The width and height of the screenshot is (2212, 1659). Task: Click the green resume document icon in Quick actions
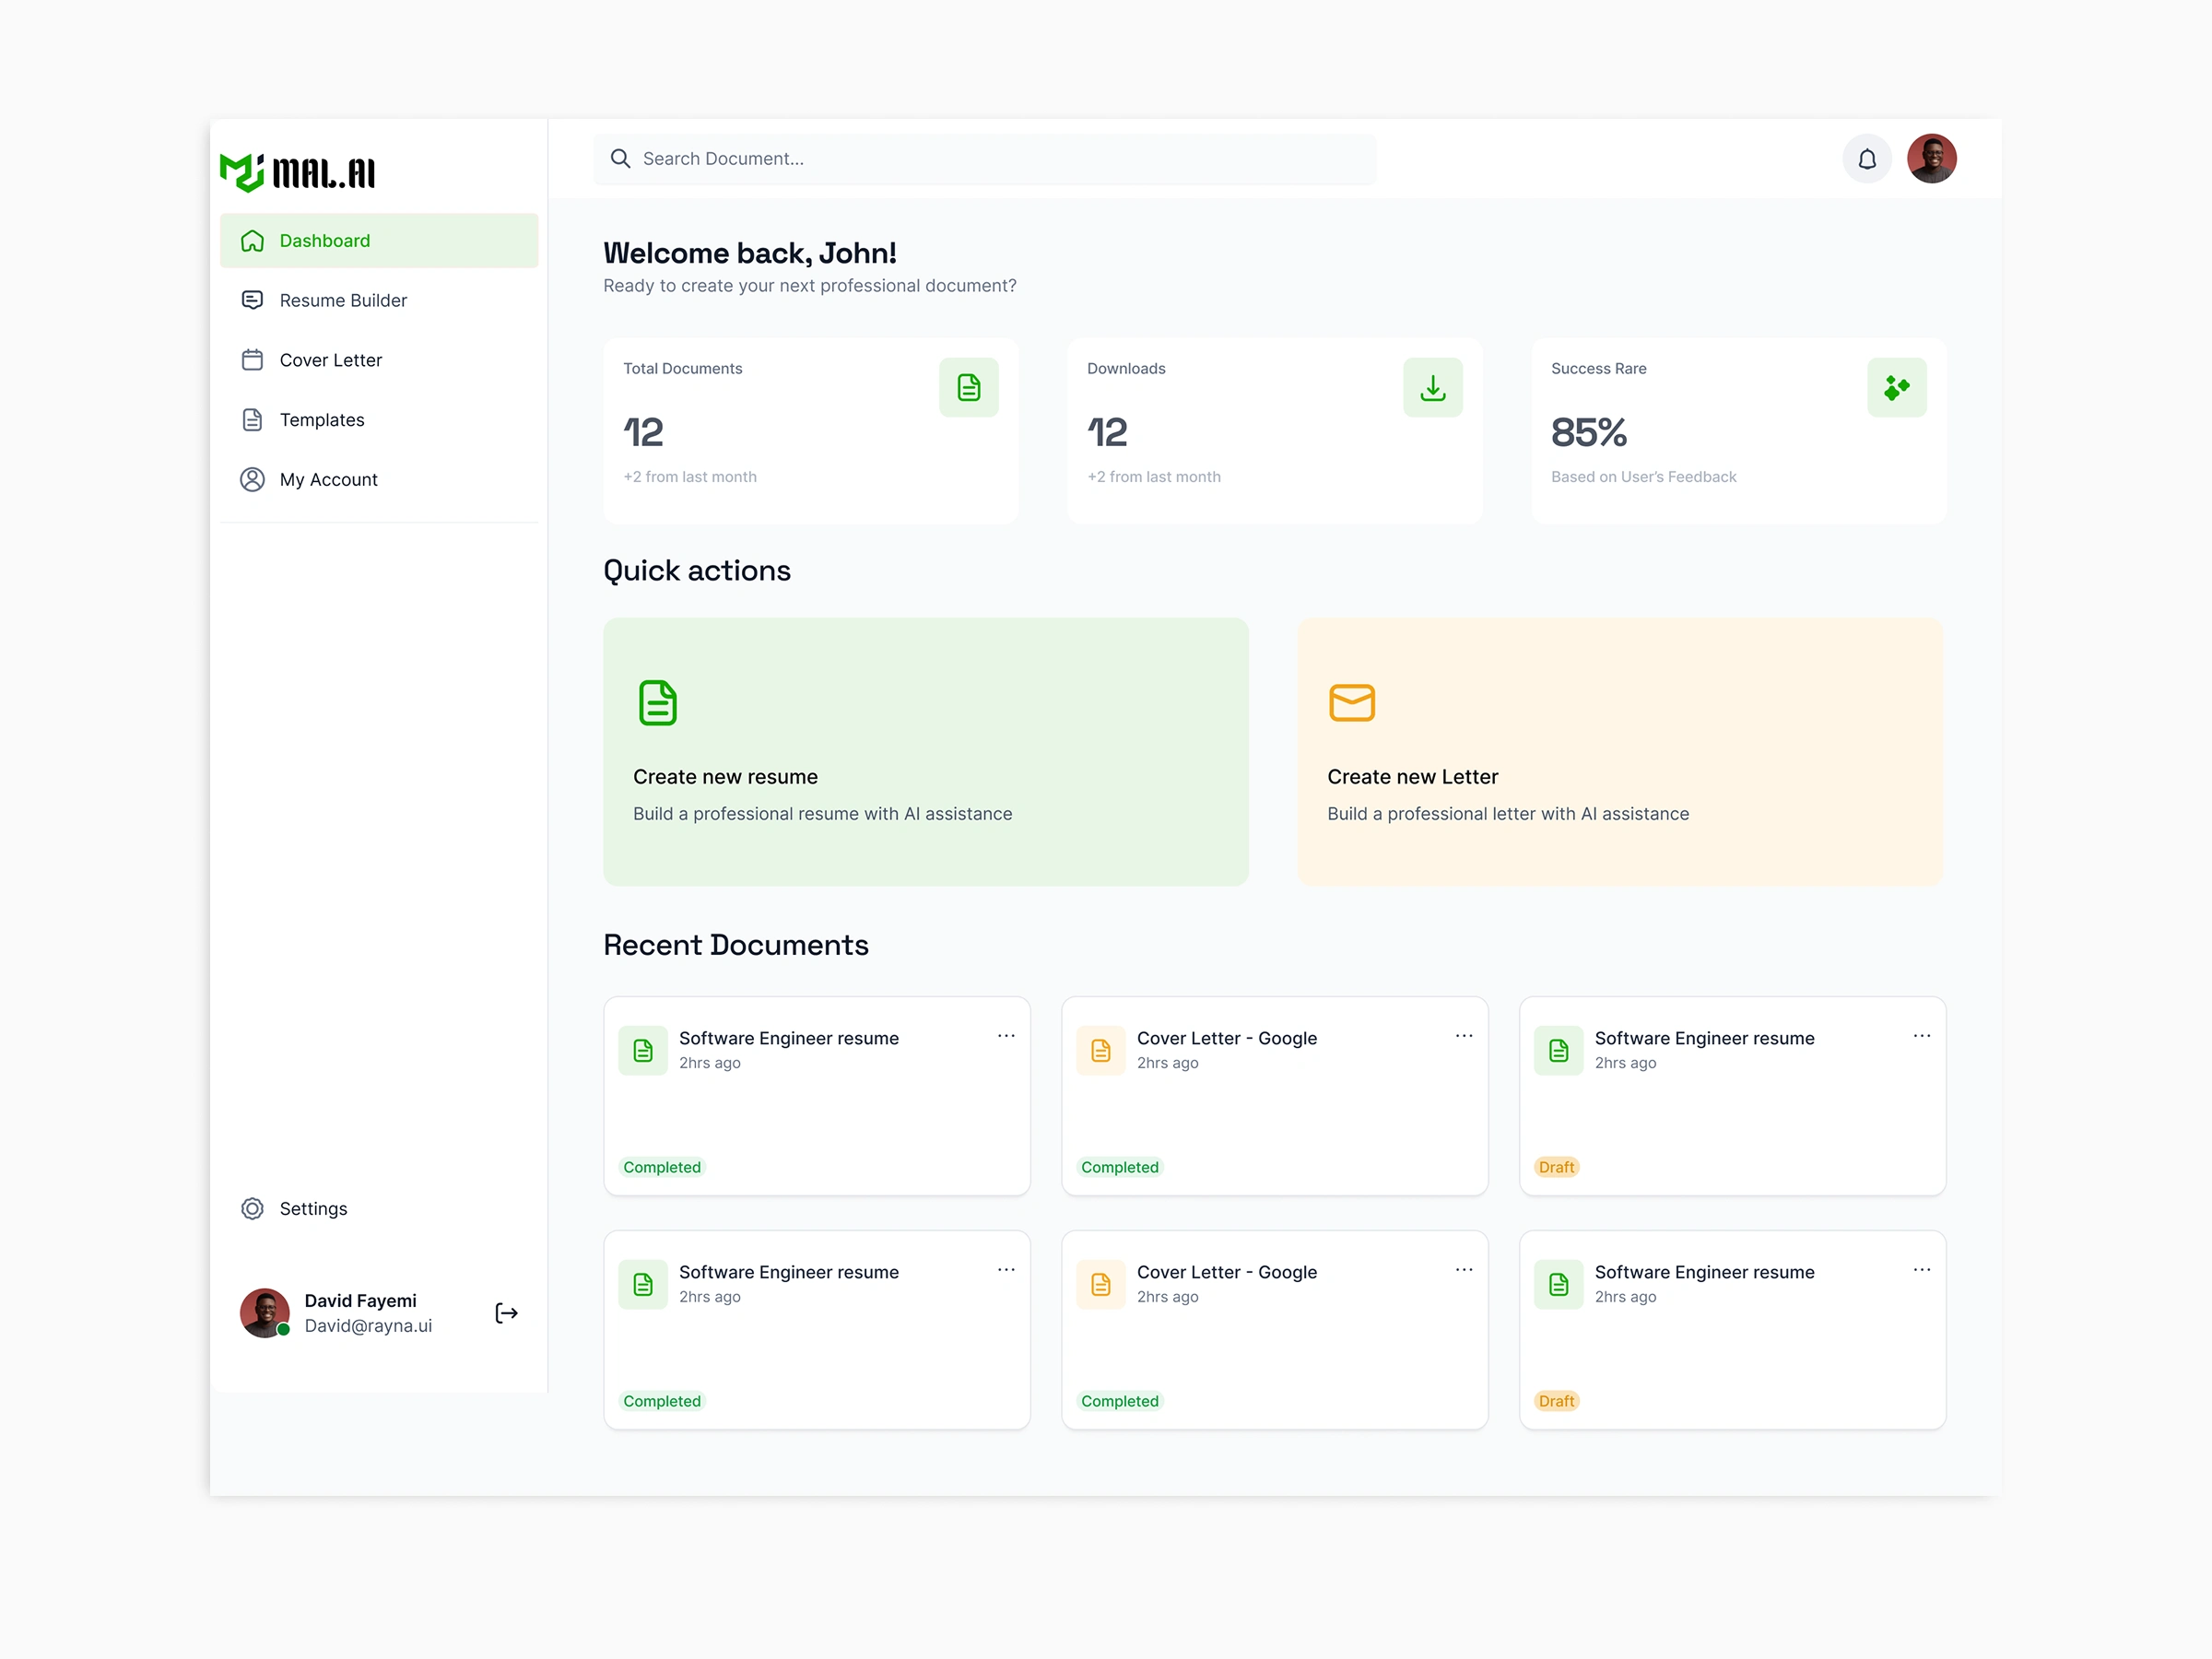click(657, 703)
